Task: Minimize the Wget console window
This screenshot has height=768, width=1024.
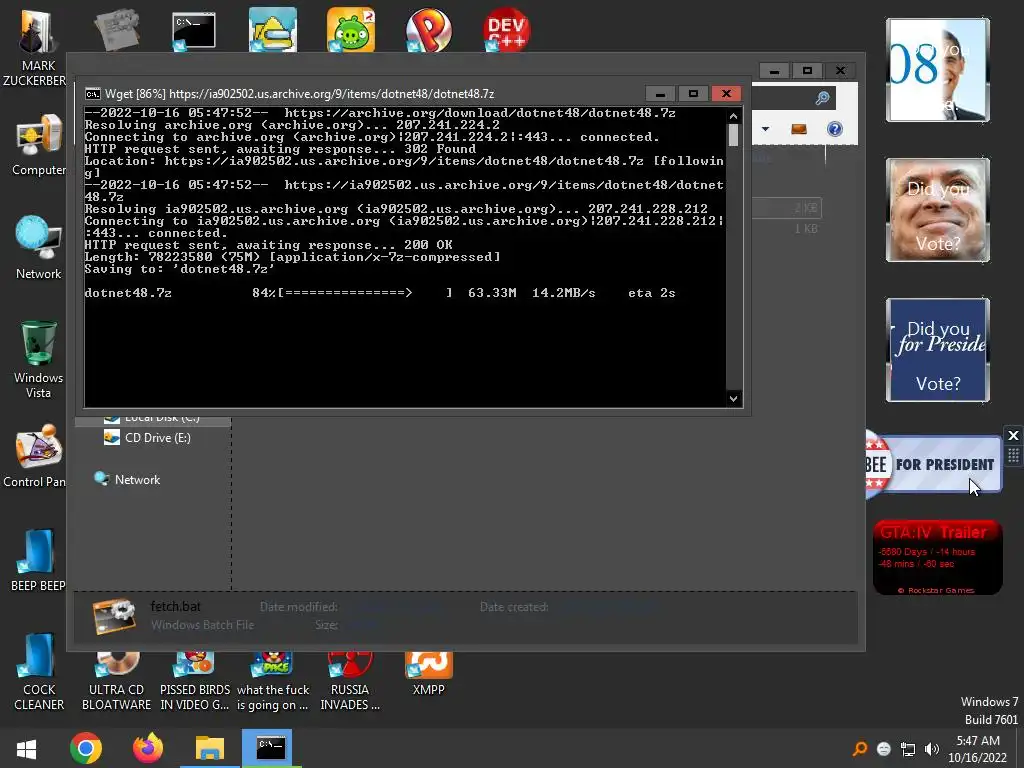Action: 660,93
